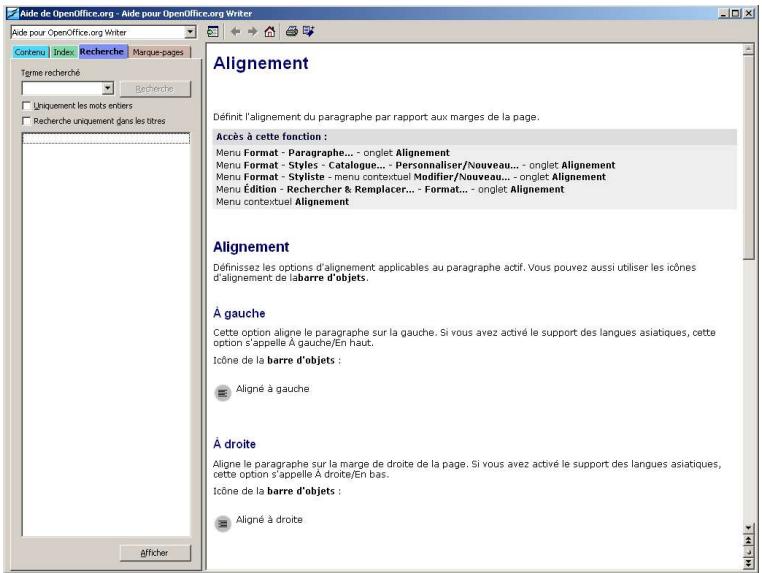Open the help start page (house icon)
The width and height of the screenshot is (762, 573).
point(270,32)
